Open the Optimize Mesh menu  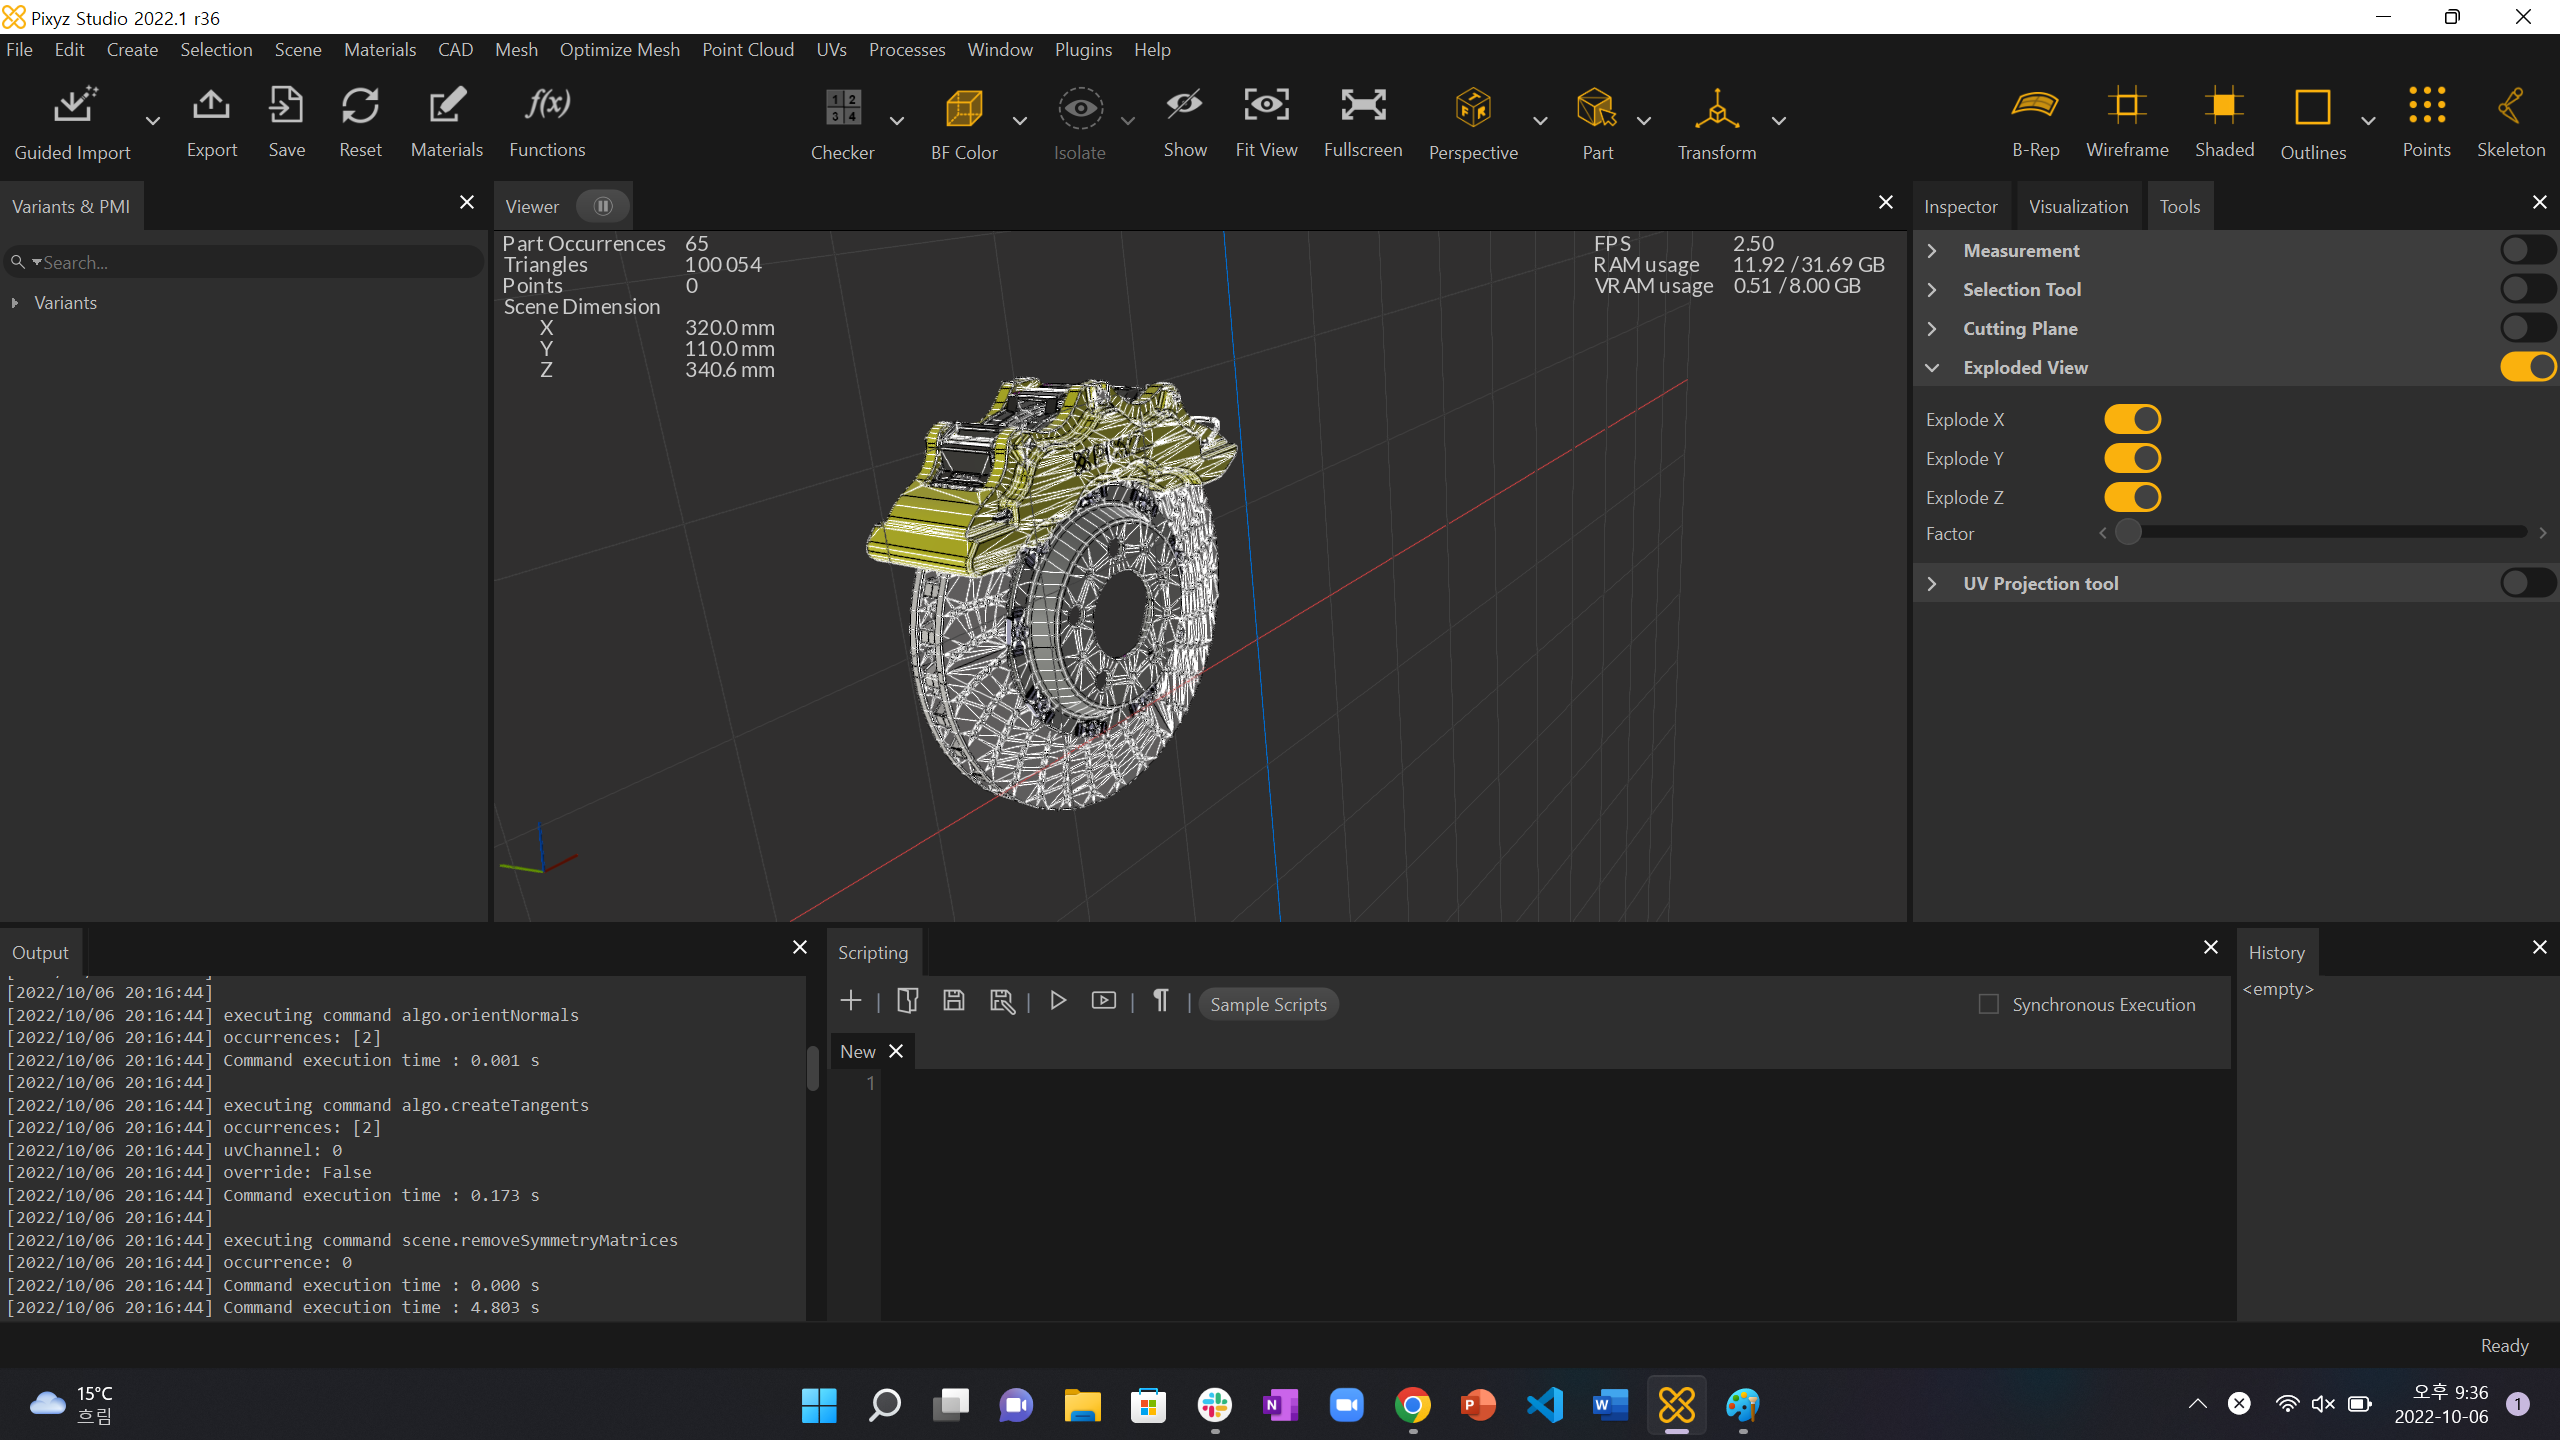pos(619,49)
